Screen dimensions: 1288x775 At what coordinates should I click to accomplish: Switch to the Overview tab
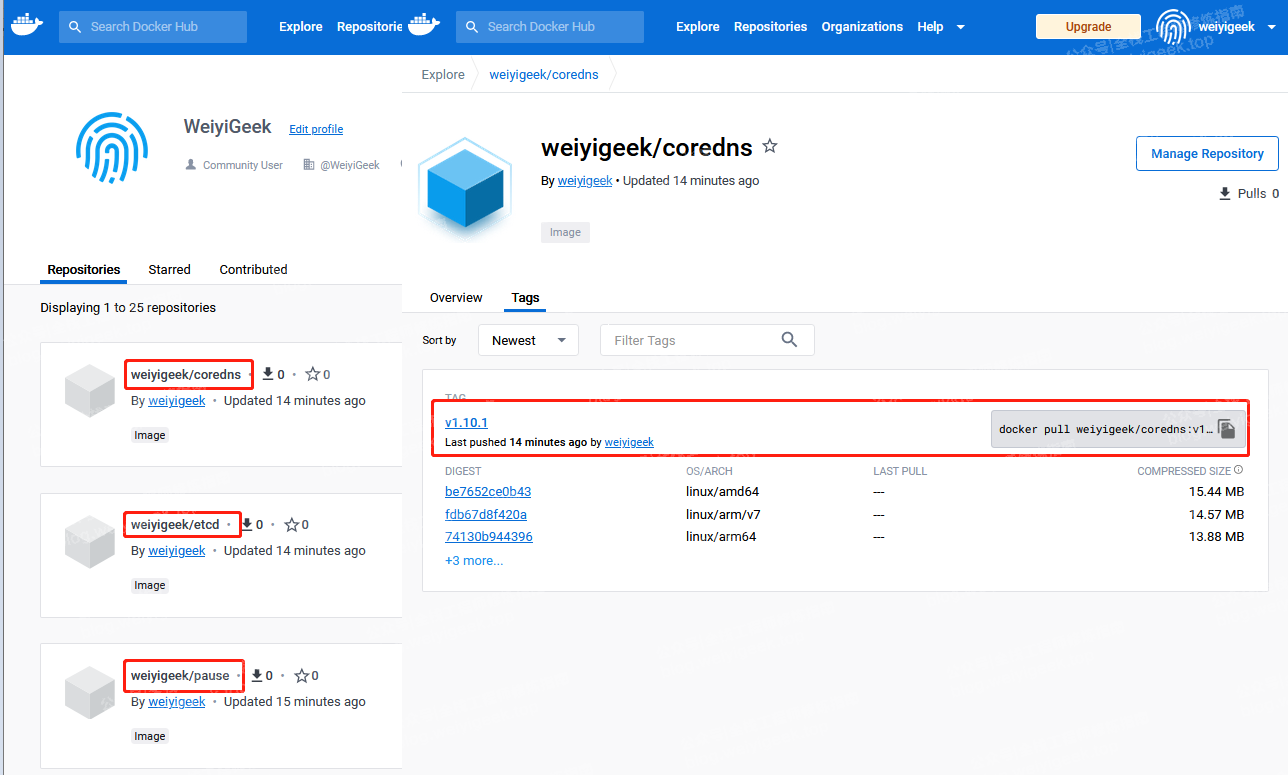[456, 297]
